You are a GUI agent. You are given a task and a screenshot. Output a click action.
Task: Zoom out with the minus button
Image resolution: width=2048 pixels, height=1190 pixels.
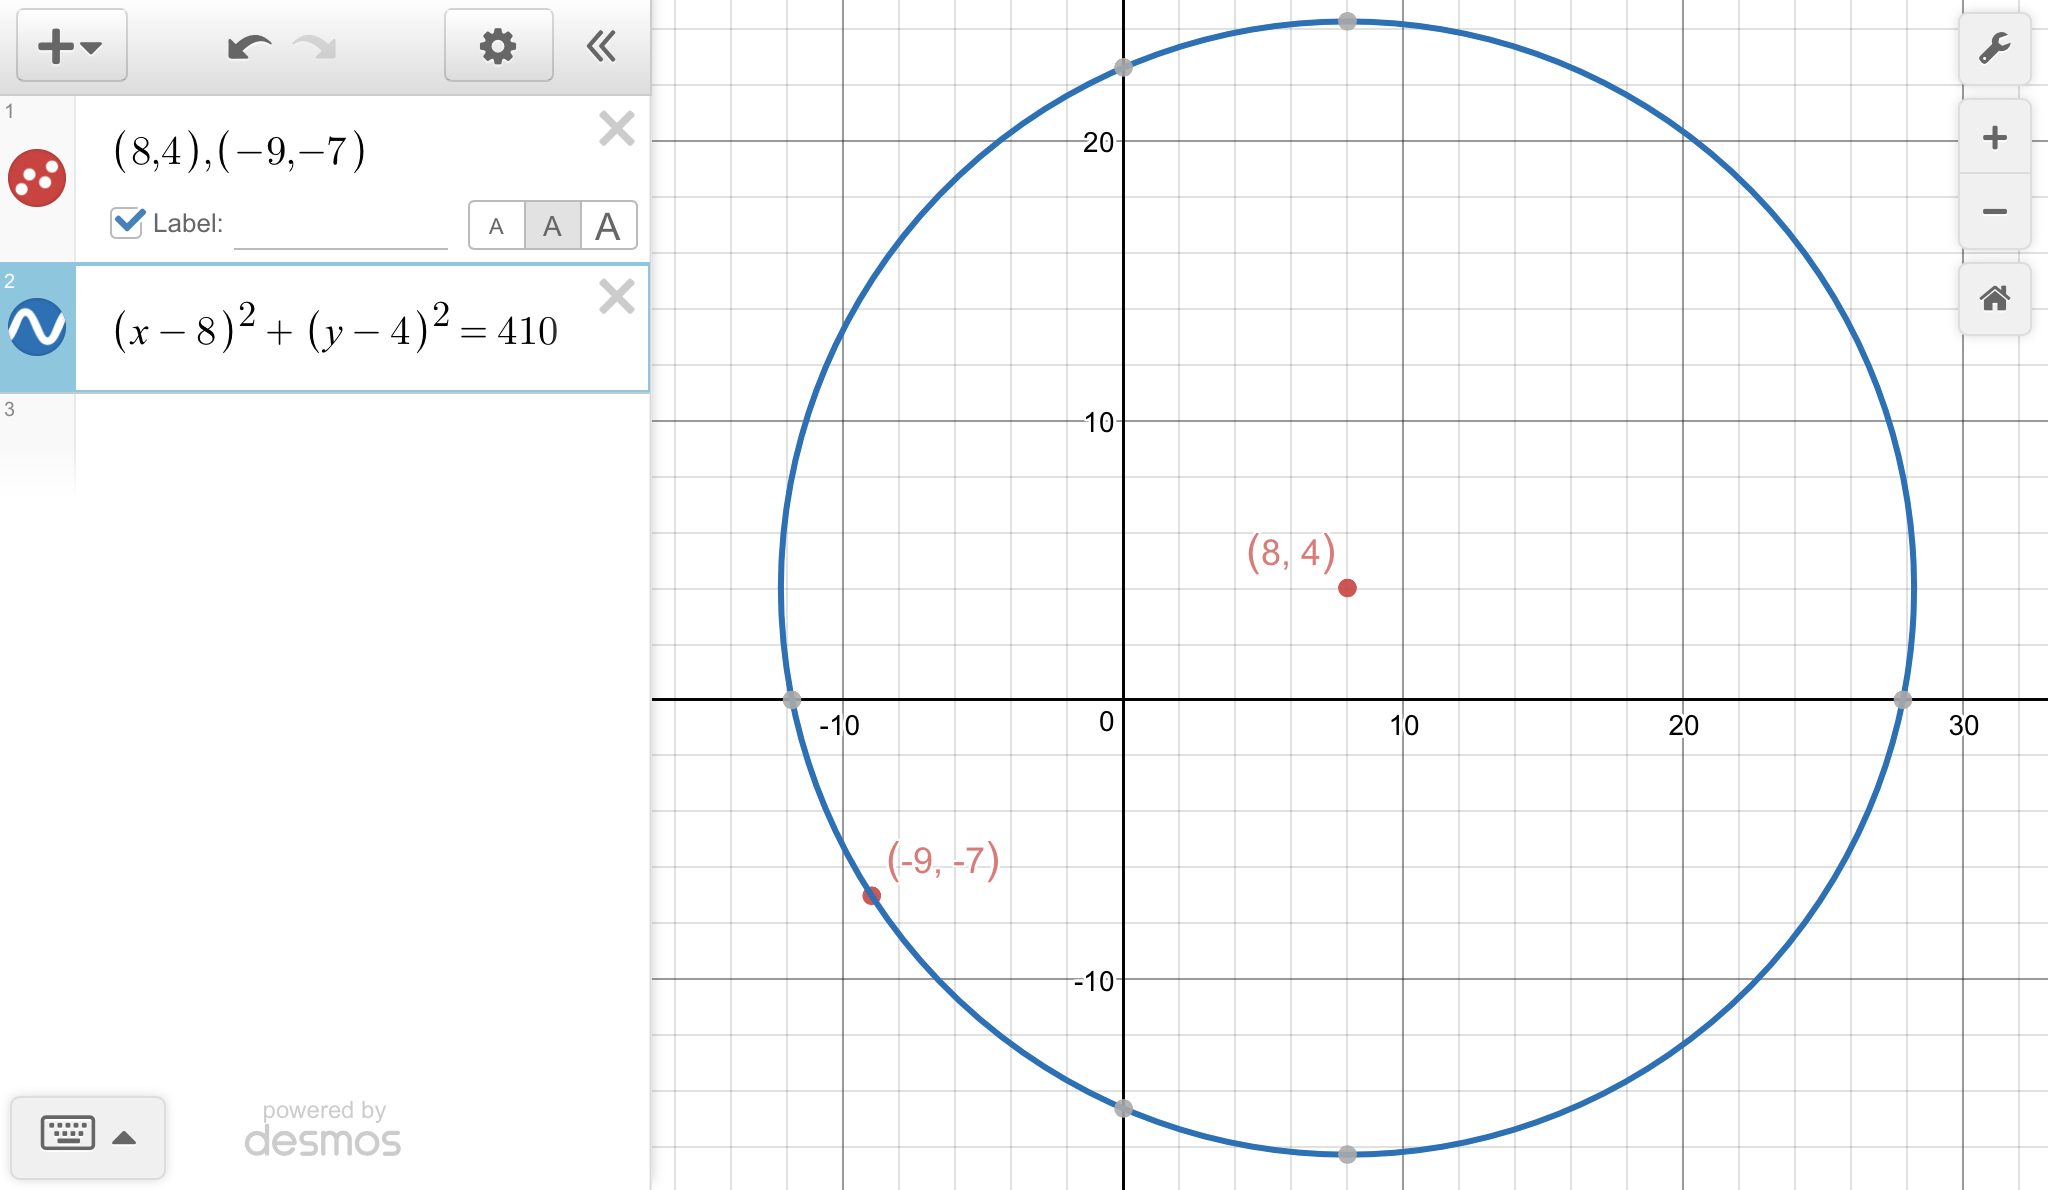pyautogui.click(x=1994, y=211)
